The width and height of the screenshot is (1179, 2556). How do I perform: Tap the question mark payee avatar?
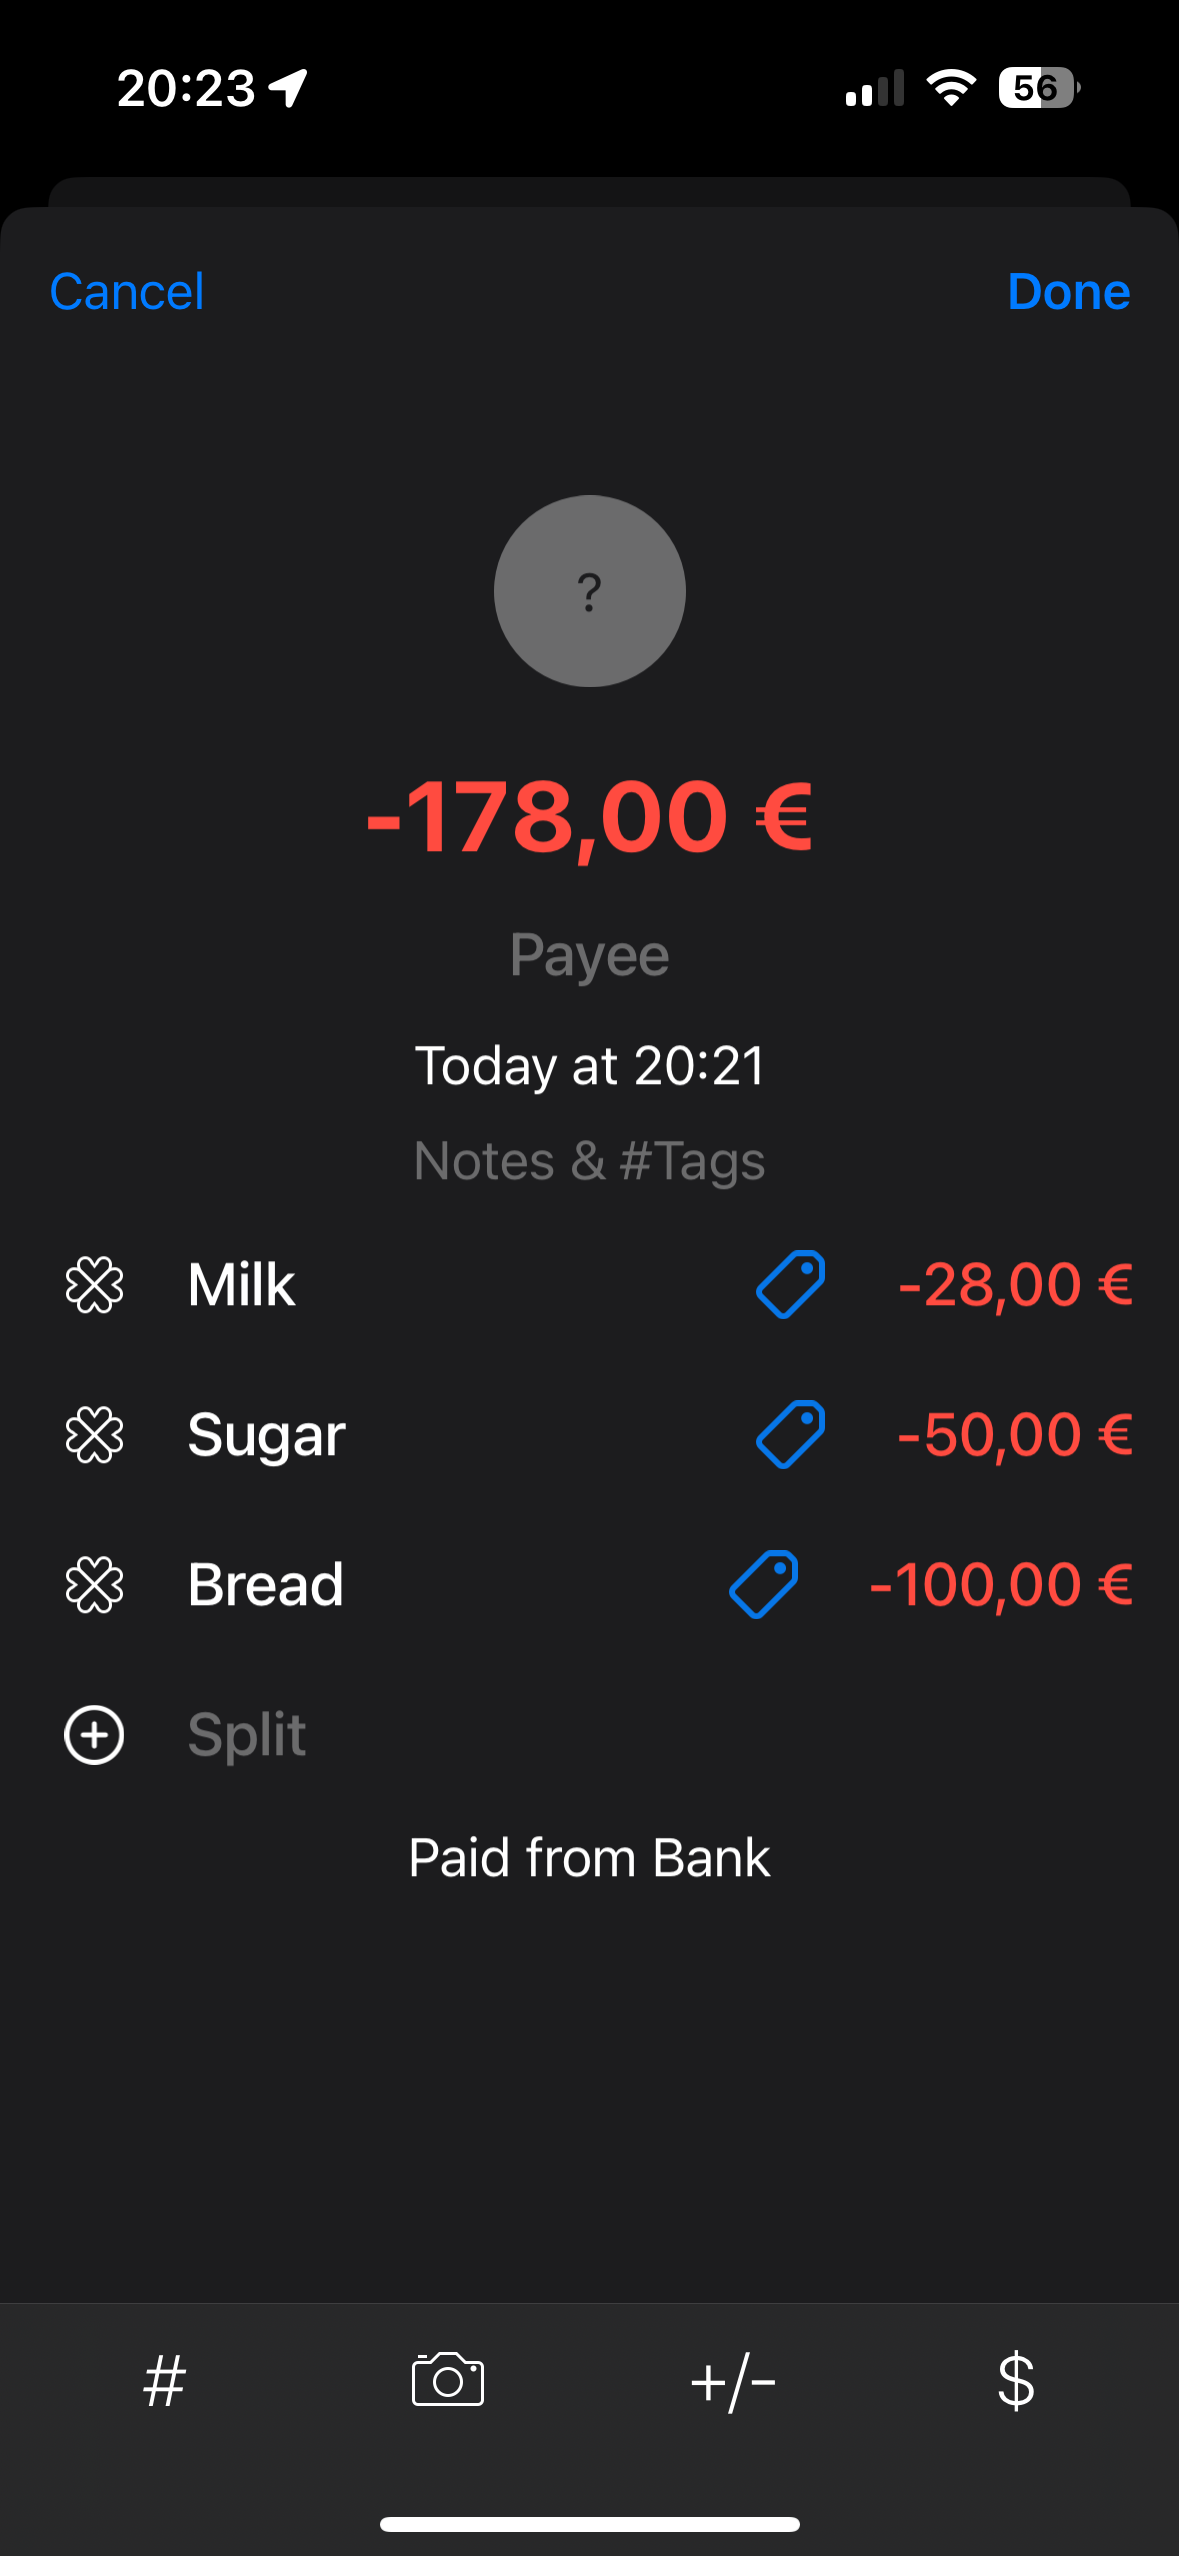coord(589,591)
